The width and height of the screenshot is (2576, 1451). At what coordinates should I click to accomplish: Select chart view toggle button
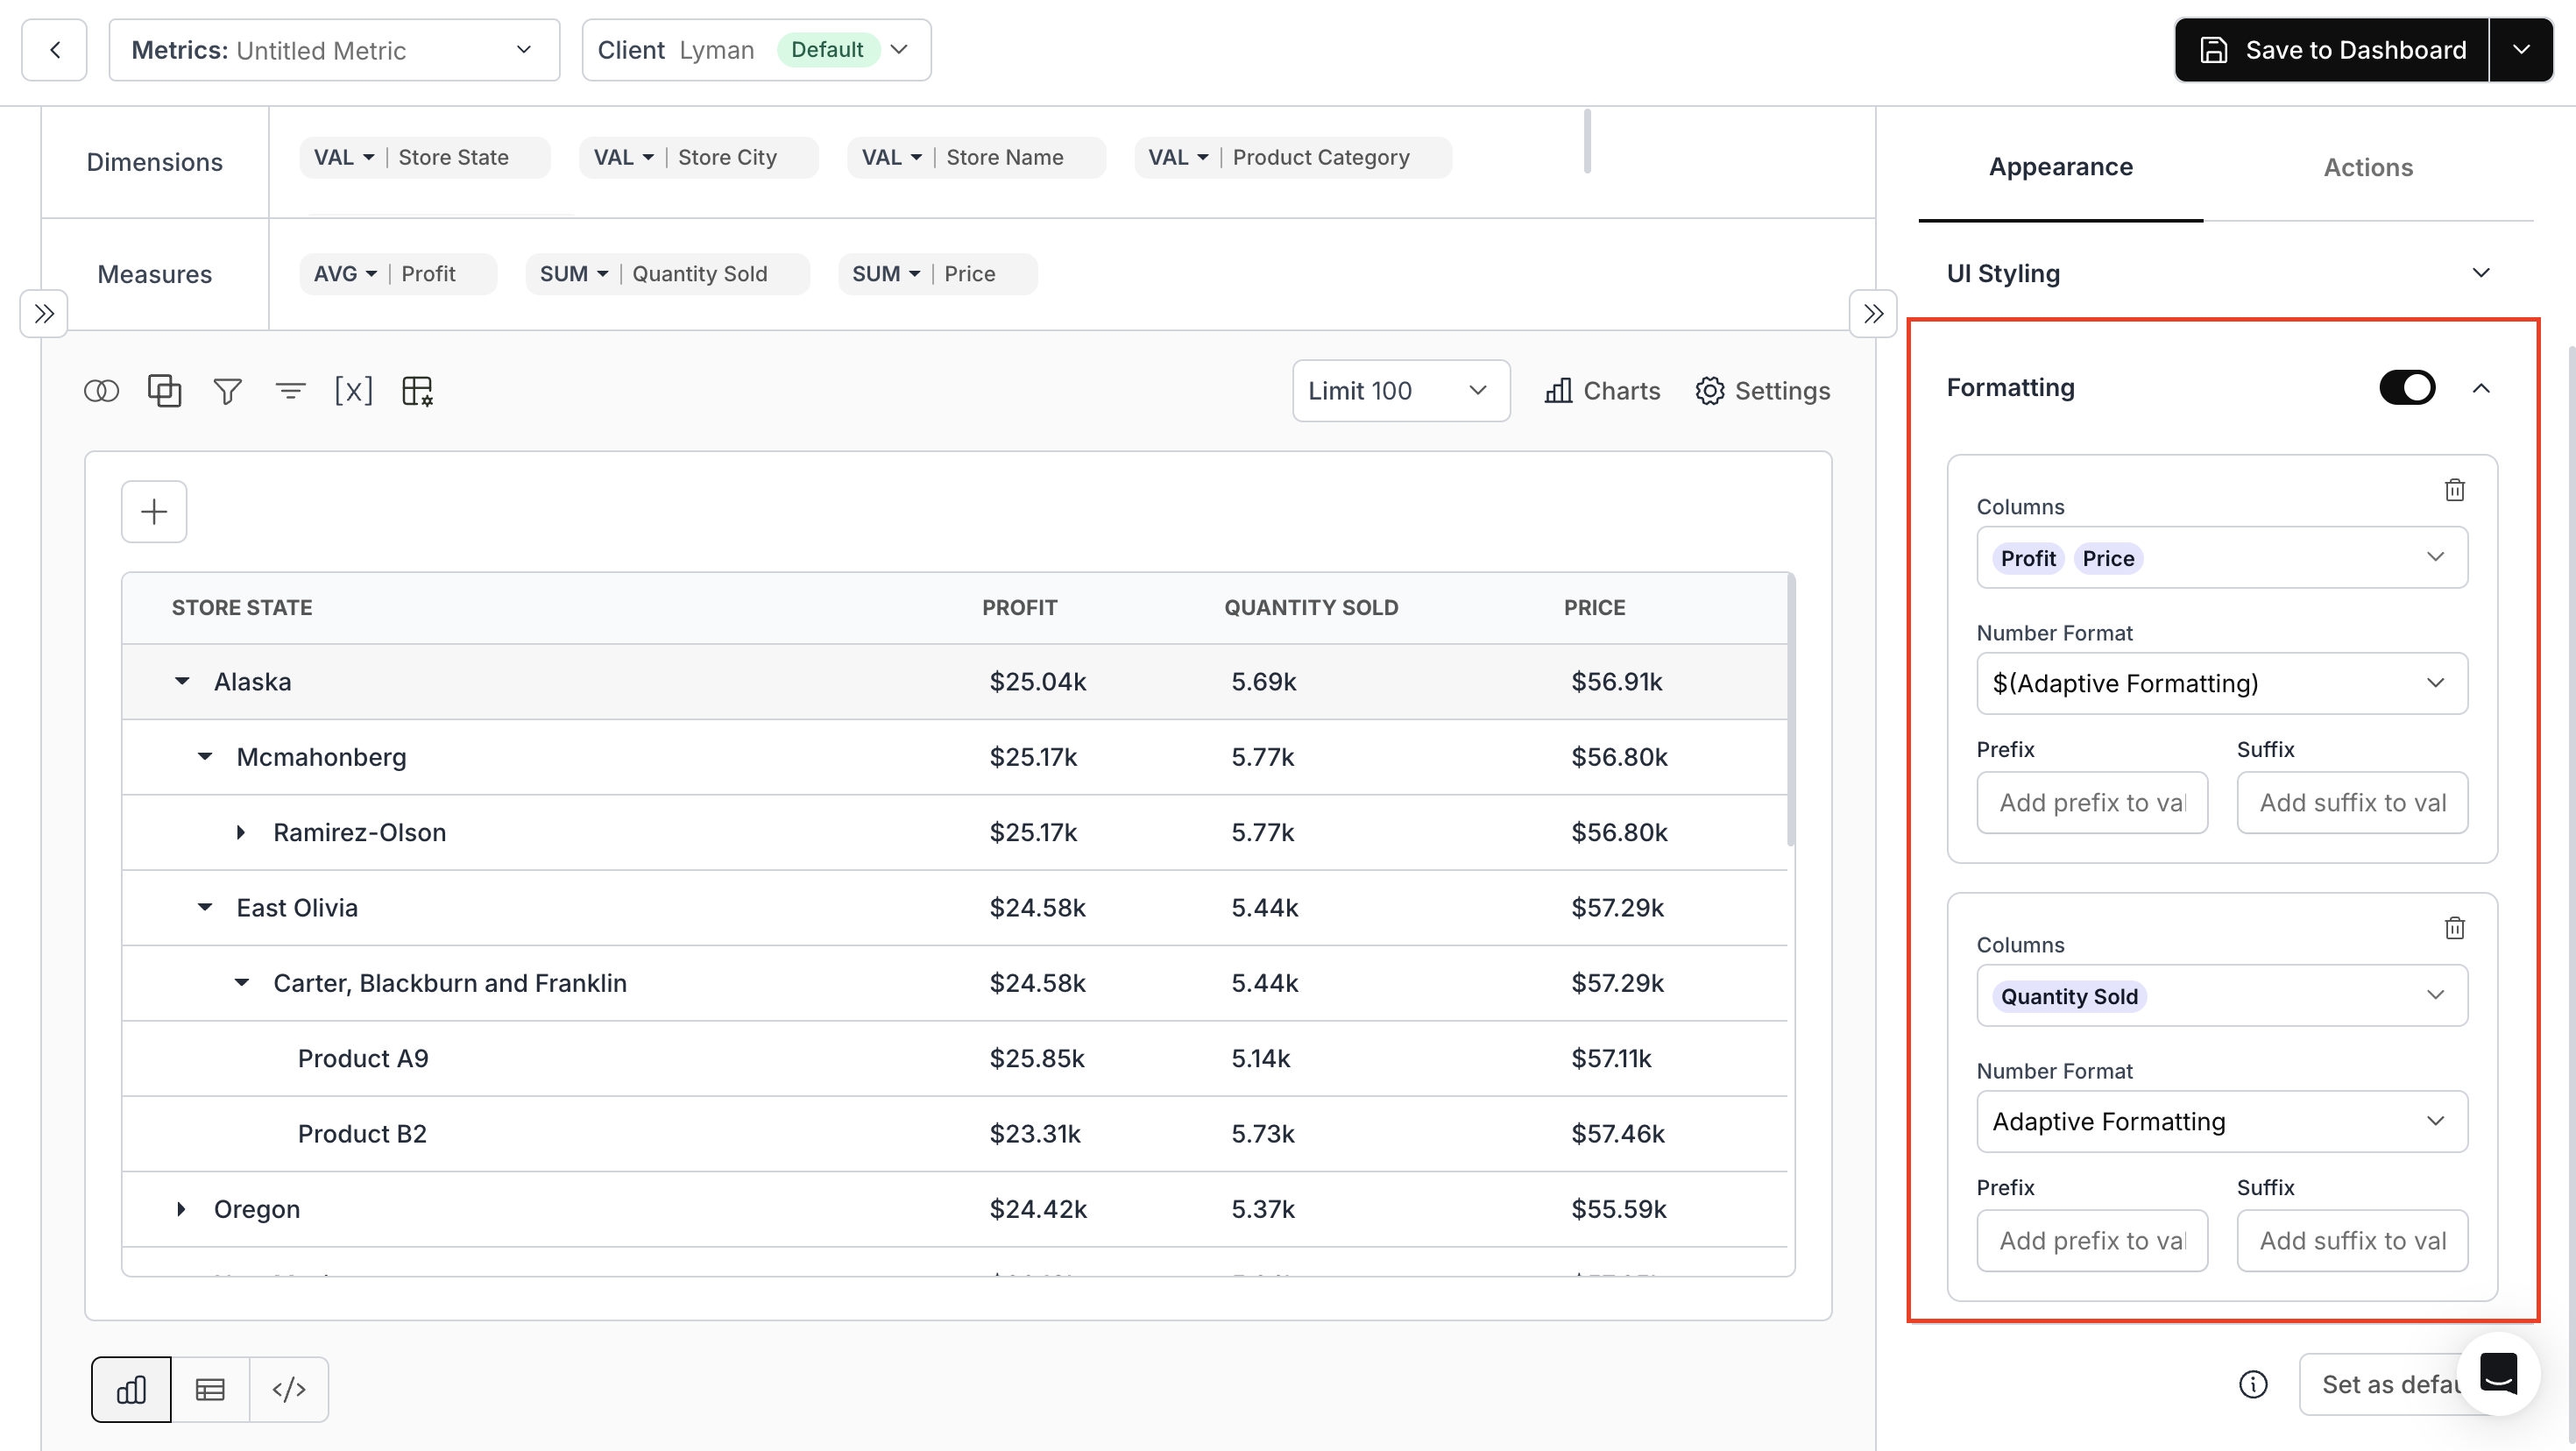click(x=131, y=1389)
